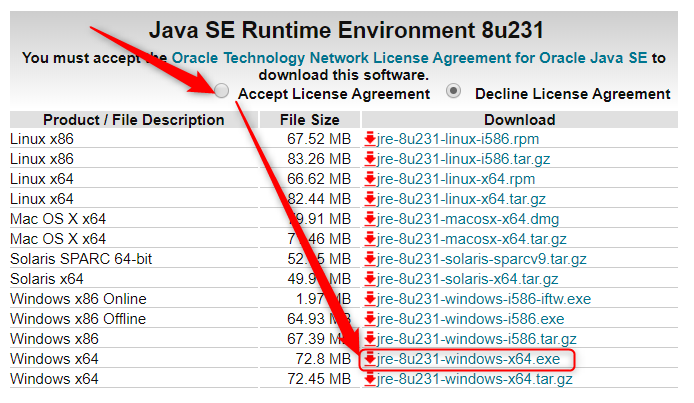This screenshot has width=694, height=403.
Task: Download jre-8u231-linux-x64.tar.gz
Action: tap(461, 199)
